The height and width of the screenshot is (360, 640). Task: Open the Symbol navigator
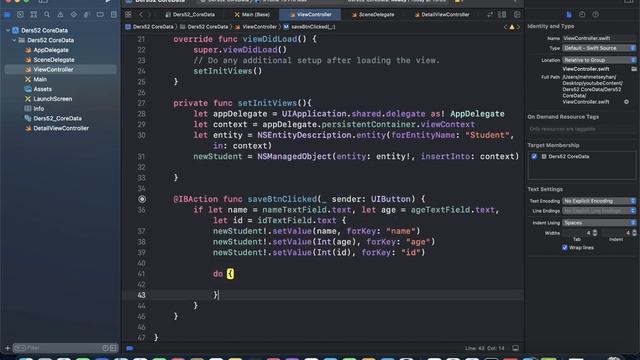click(x=34, y=15)
